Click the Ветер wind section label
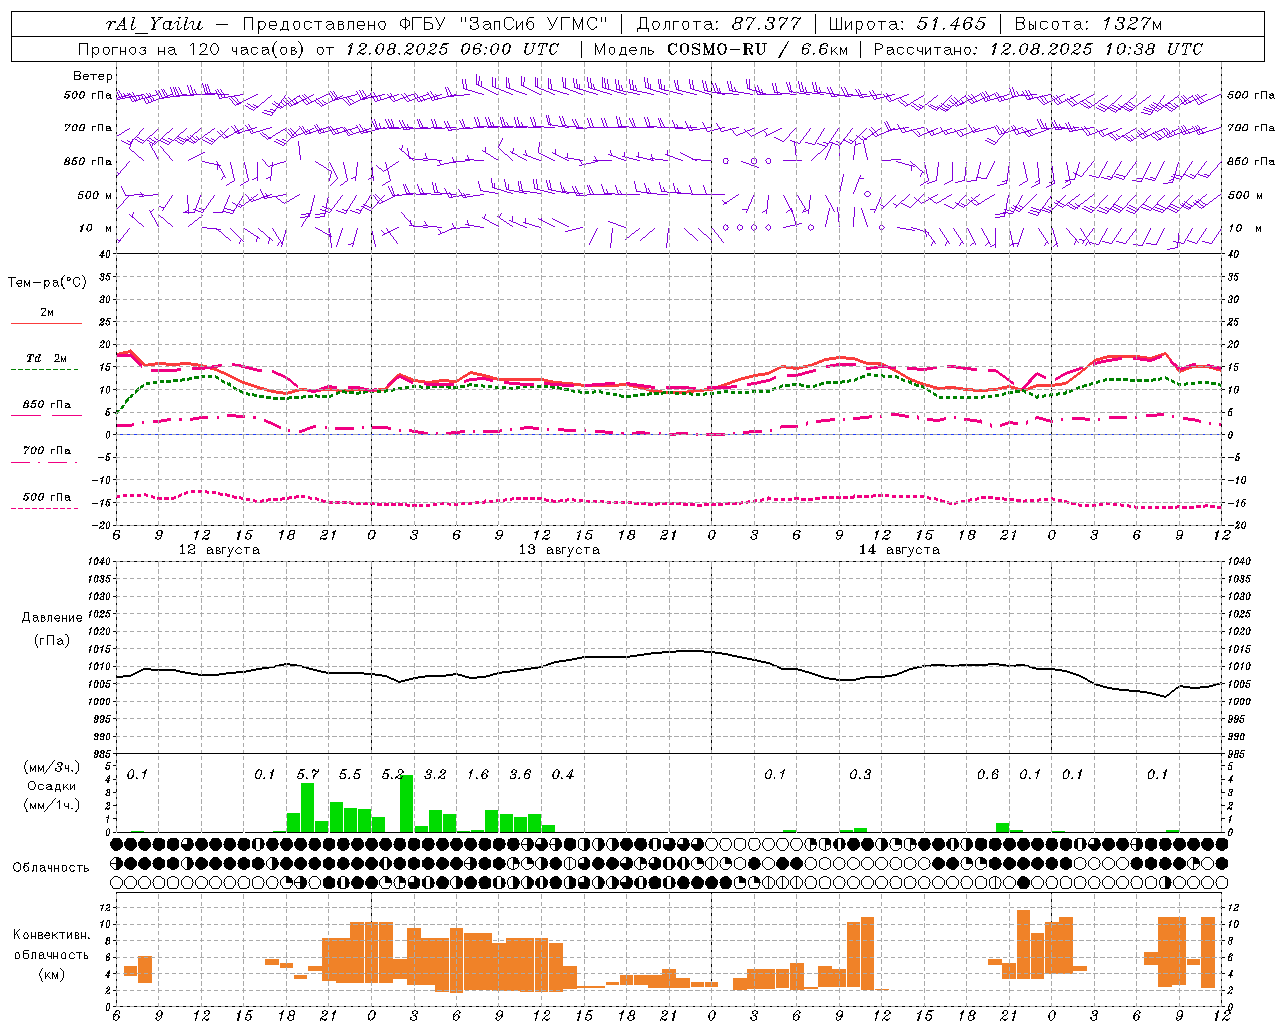 click(93, 76)
